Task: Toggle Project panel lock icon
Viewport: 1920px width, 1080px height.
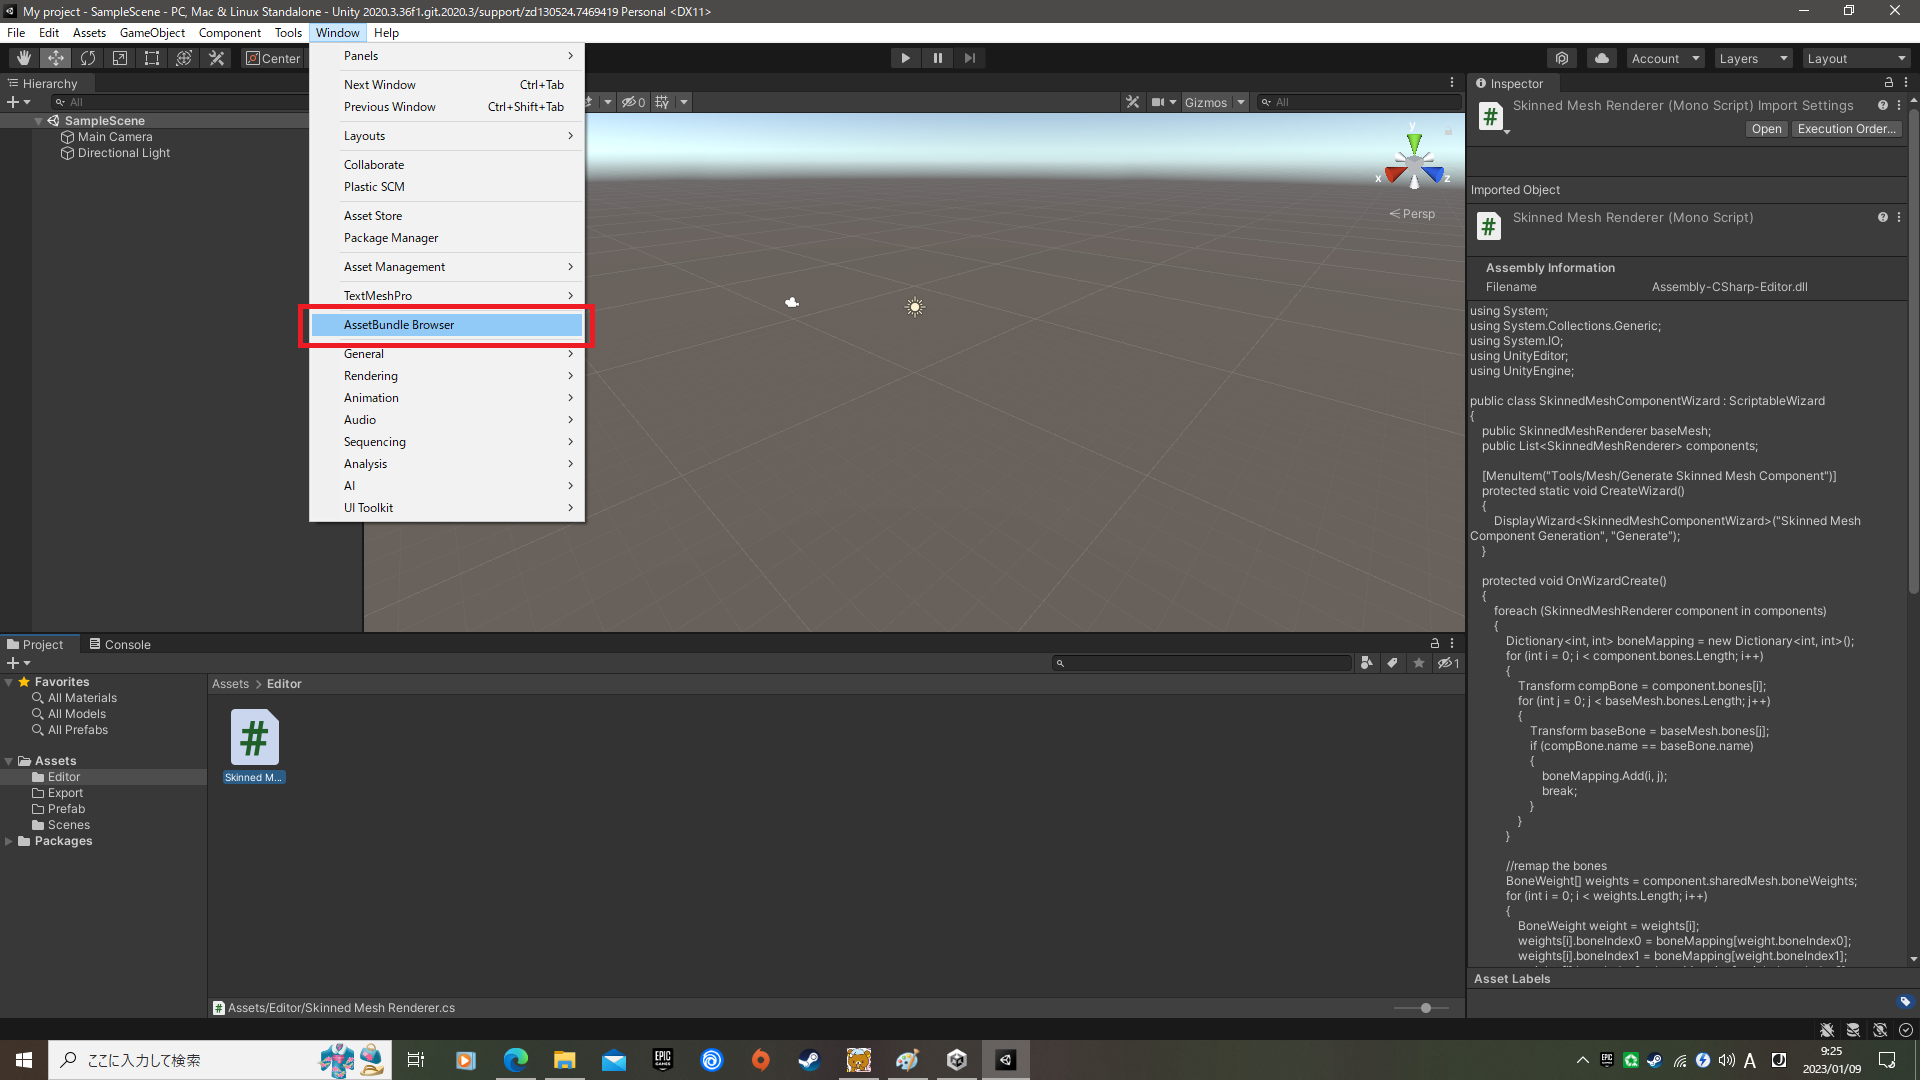Action: click(x=1434, y=644)
